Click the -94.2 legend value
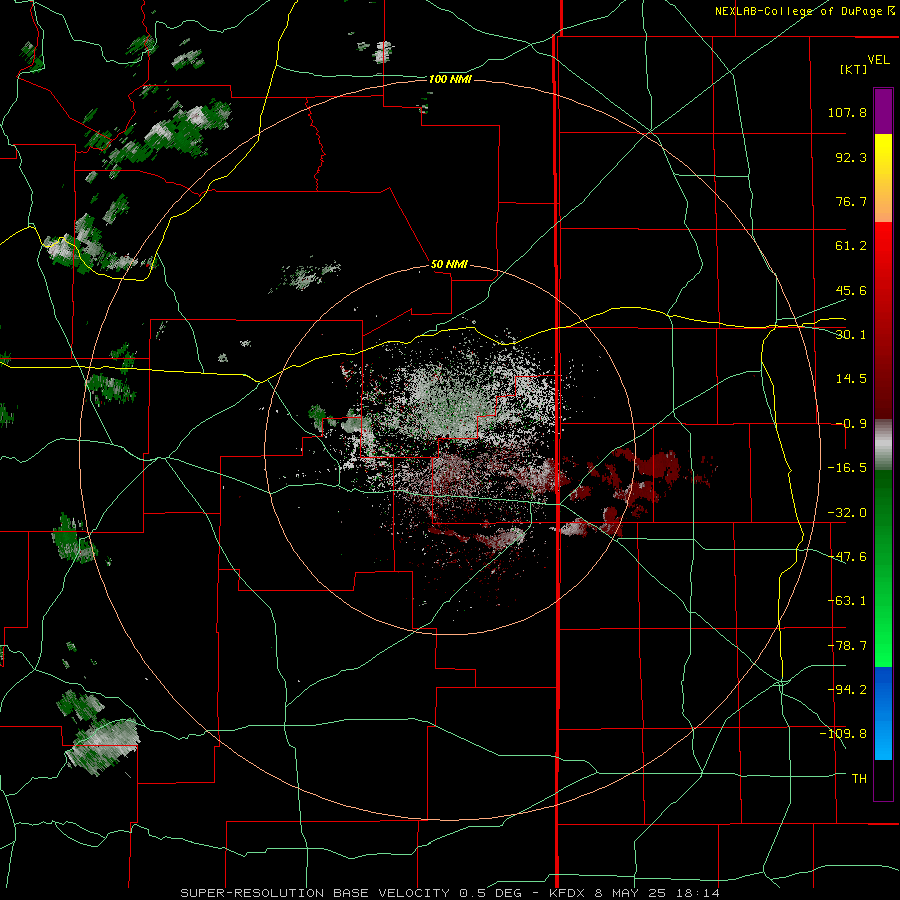This screenshot has height=900, width=900. click(x=847, y=689)
